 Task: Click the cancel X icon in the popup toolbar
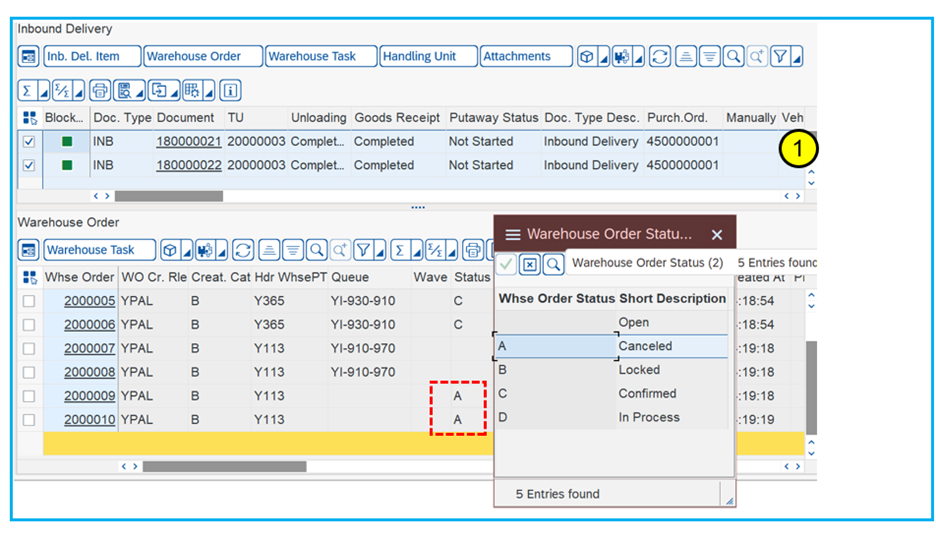coord(530,264)
